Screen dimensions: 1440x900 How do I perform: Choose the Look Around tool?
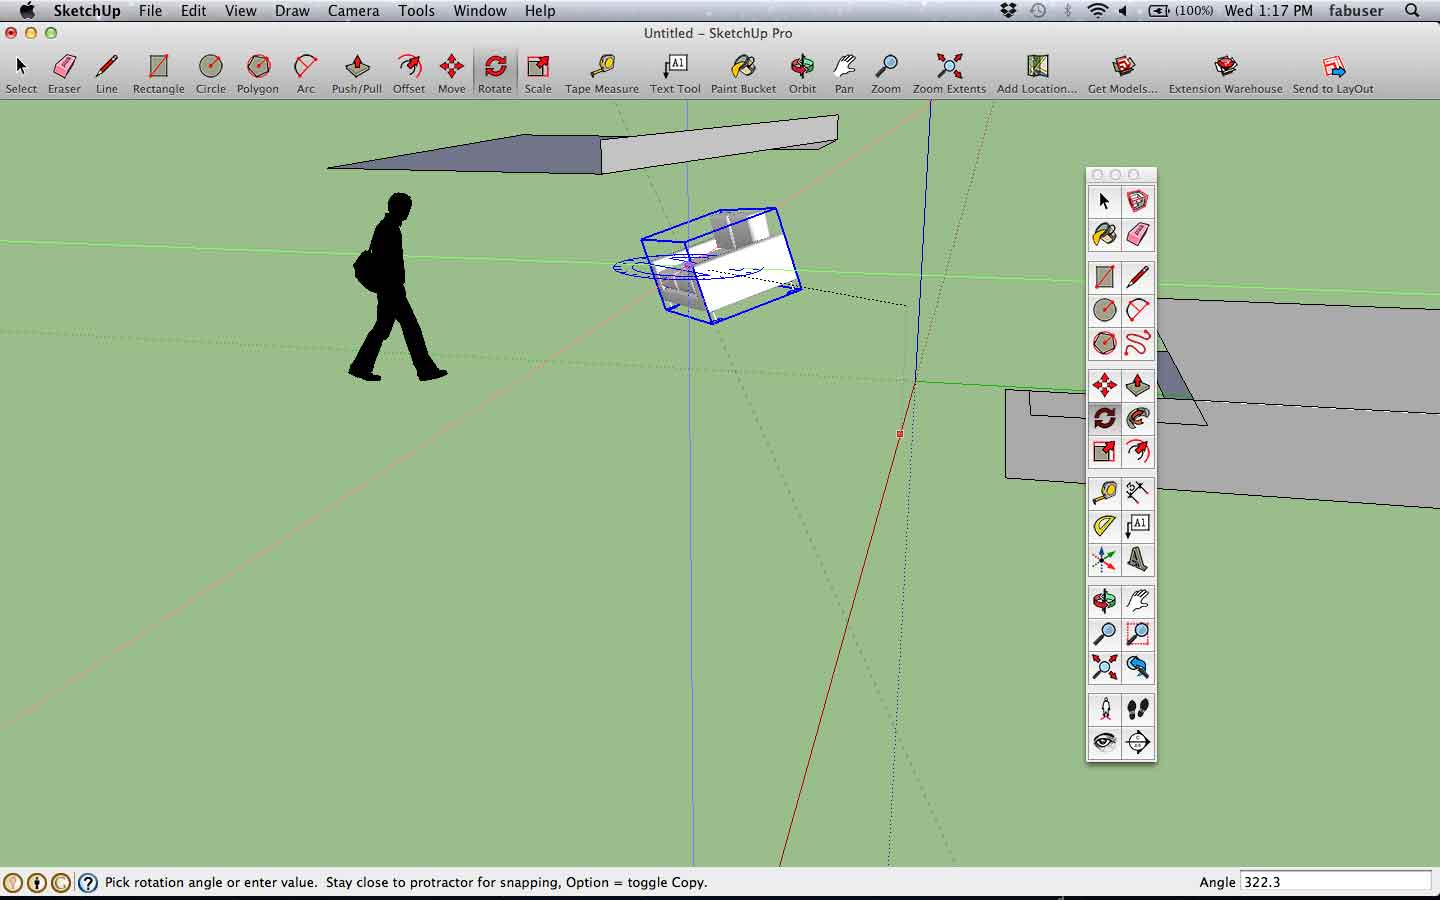tap(1104, 743)
